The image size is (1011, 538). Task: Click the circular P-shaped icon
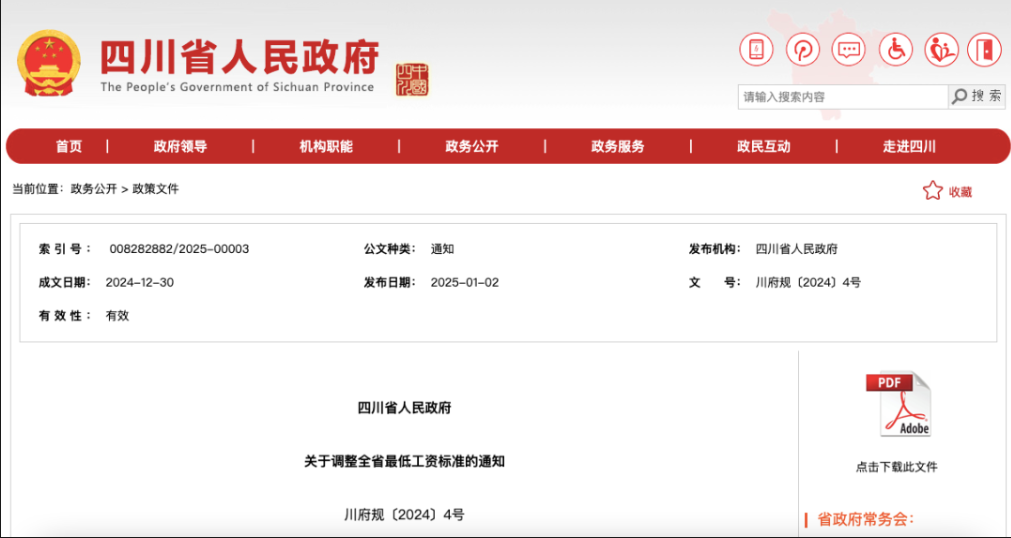pyautogui.click(x=802, y=49)
